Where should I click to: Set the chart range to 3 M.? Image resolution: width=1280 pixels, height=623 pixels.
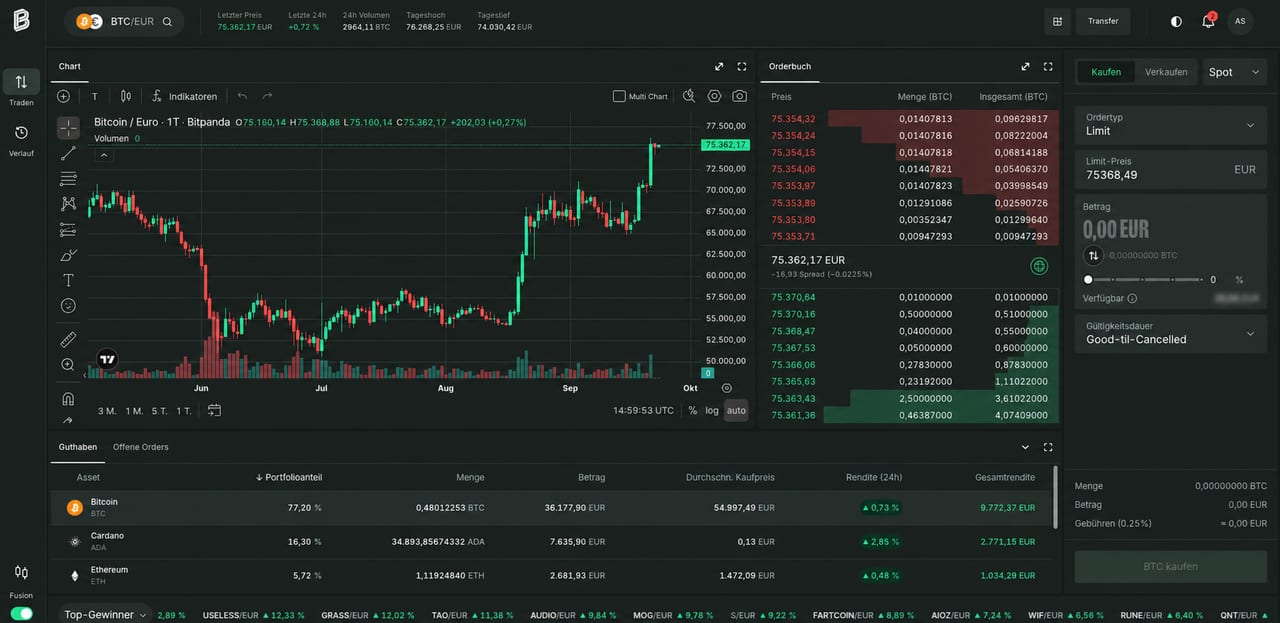[x=107, y=411]
